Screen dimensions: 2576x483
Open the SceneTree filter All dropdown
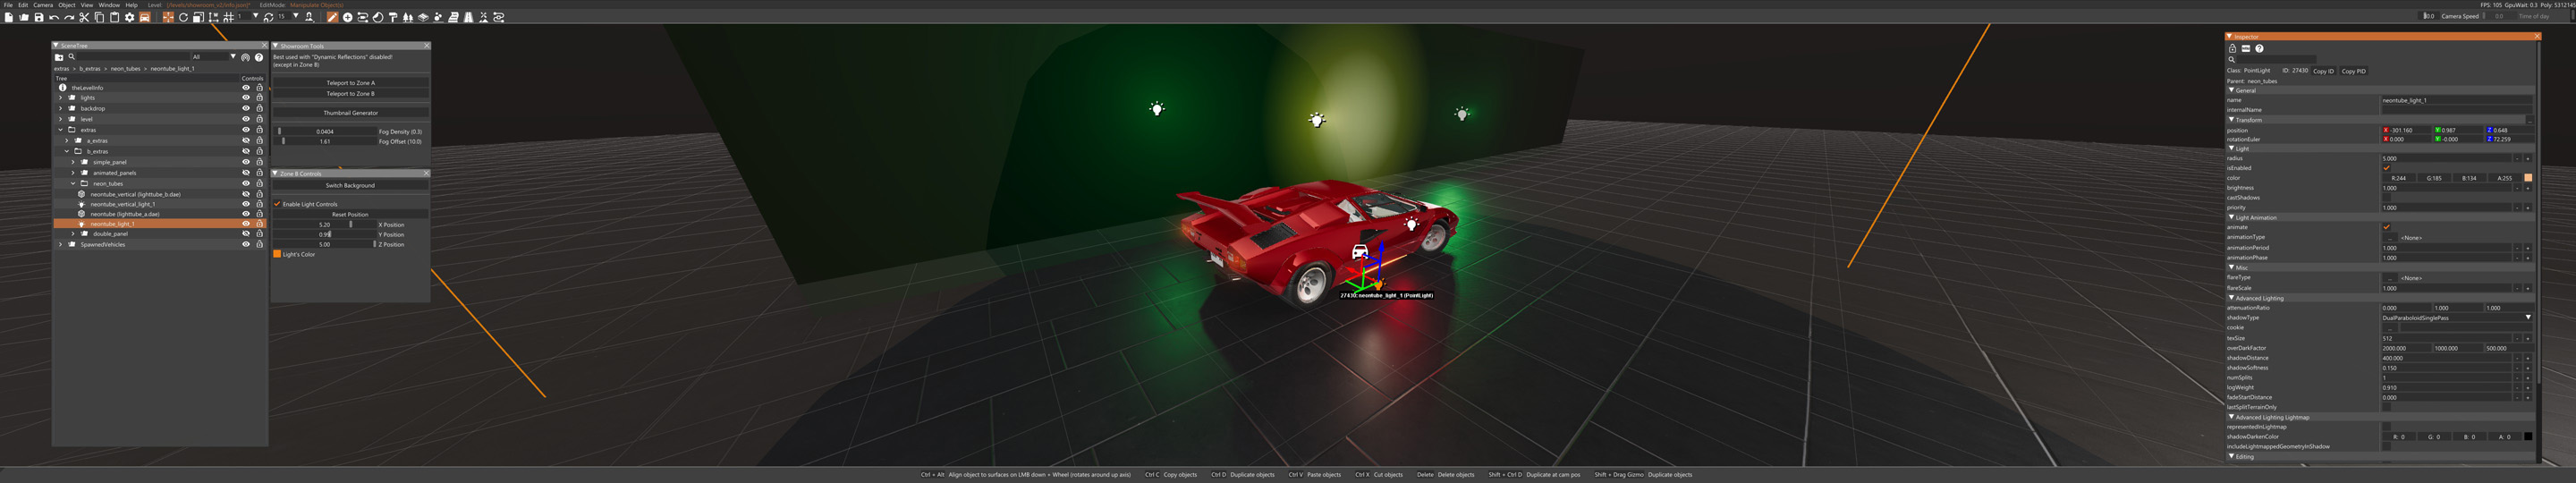[214, 57]
